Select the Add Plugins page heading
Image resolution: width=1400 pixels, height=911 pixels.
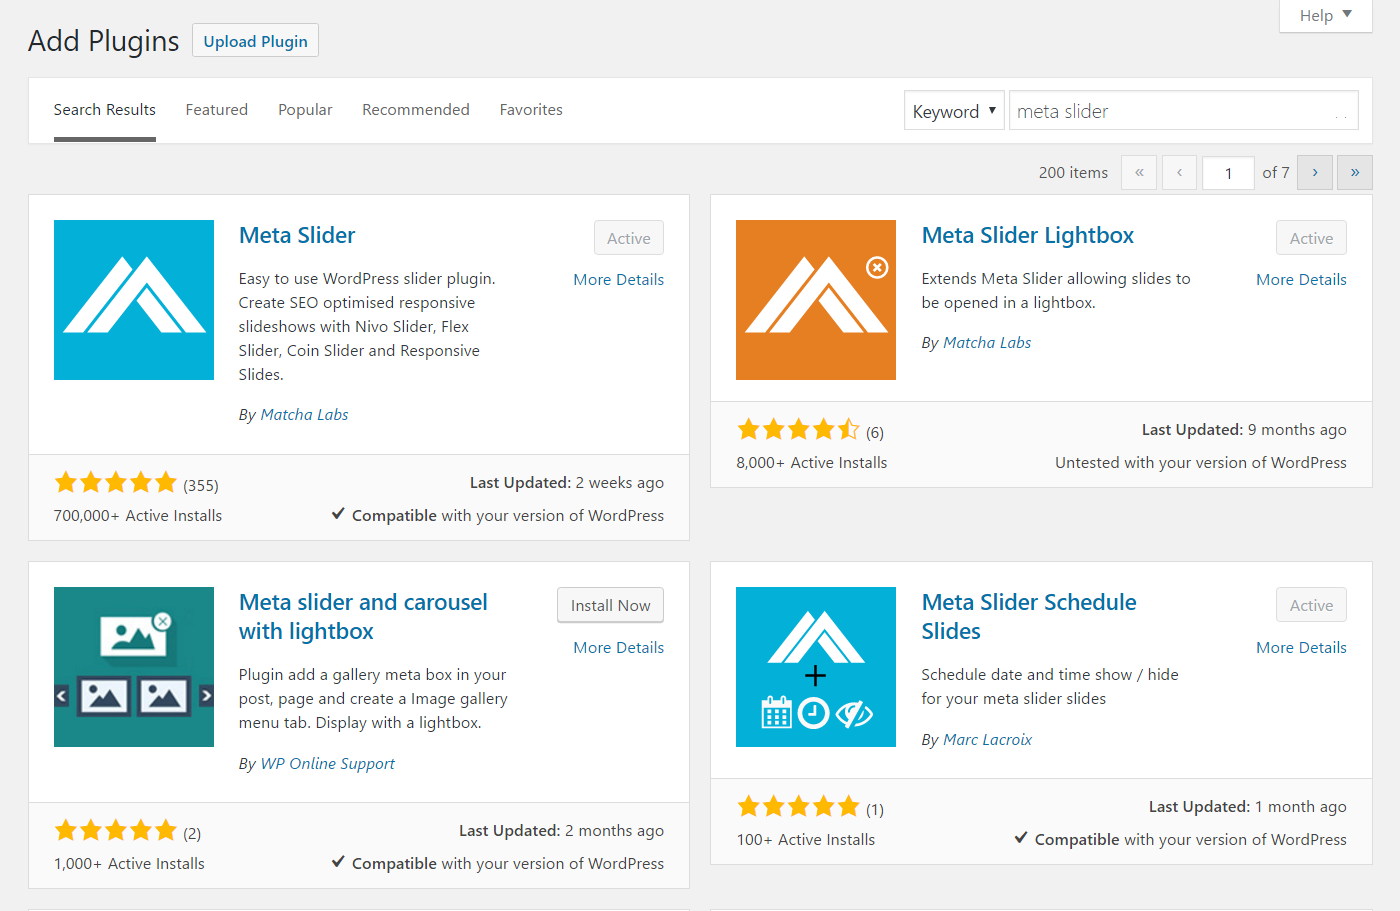[104, 41]
